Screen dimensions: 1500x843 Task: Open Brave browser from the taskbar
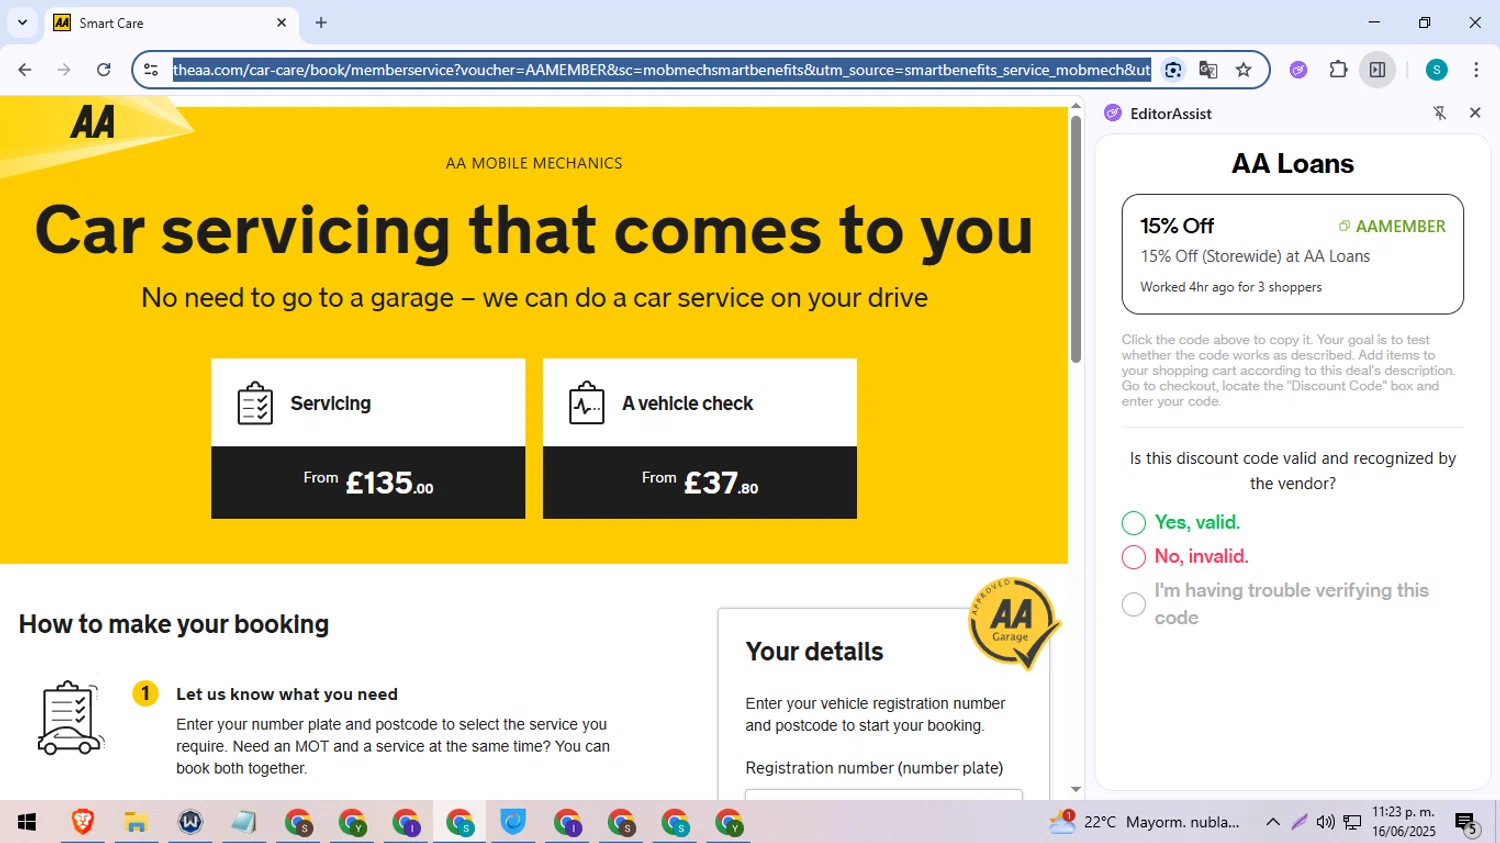(82, 822)
